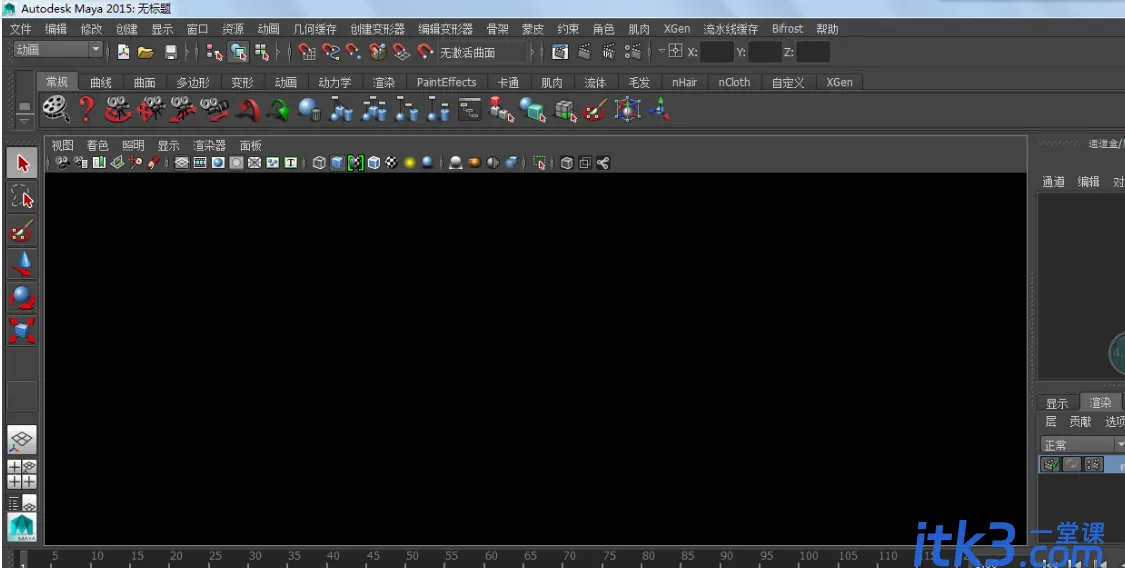
Task: Click the X coordinate input field
Action: 716,52
